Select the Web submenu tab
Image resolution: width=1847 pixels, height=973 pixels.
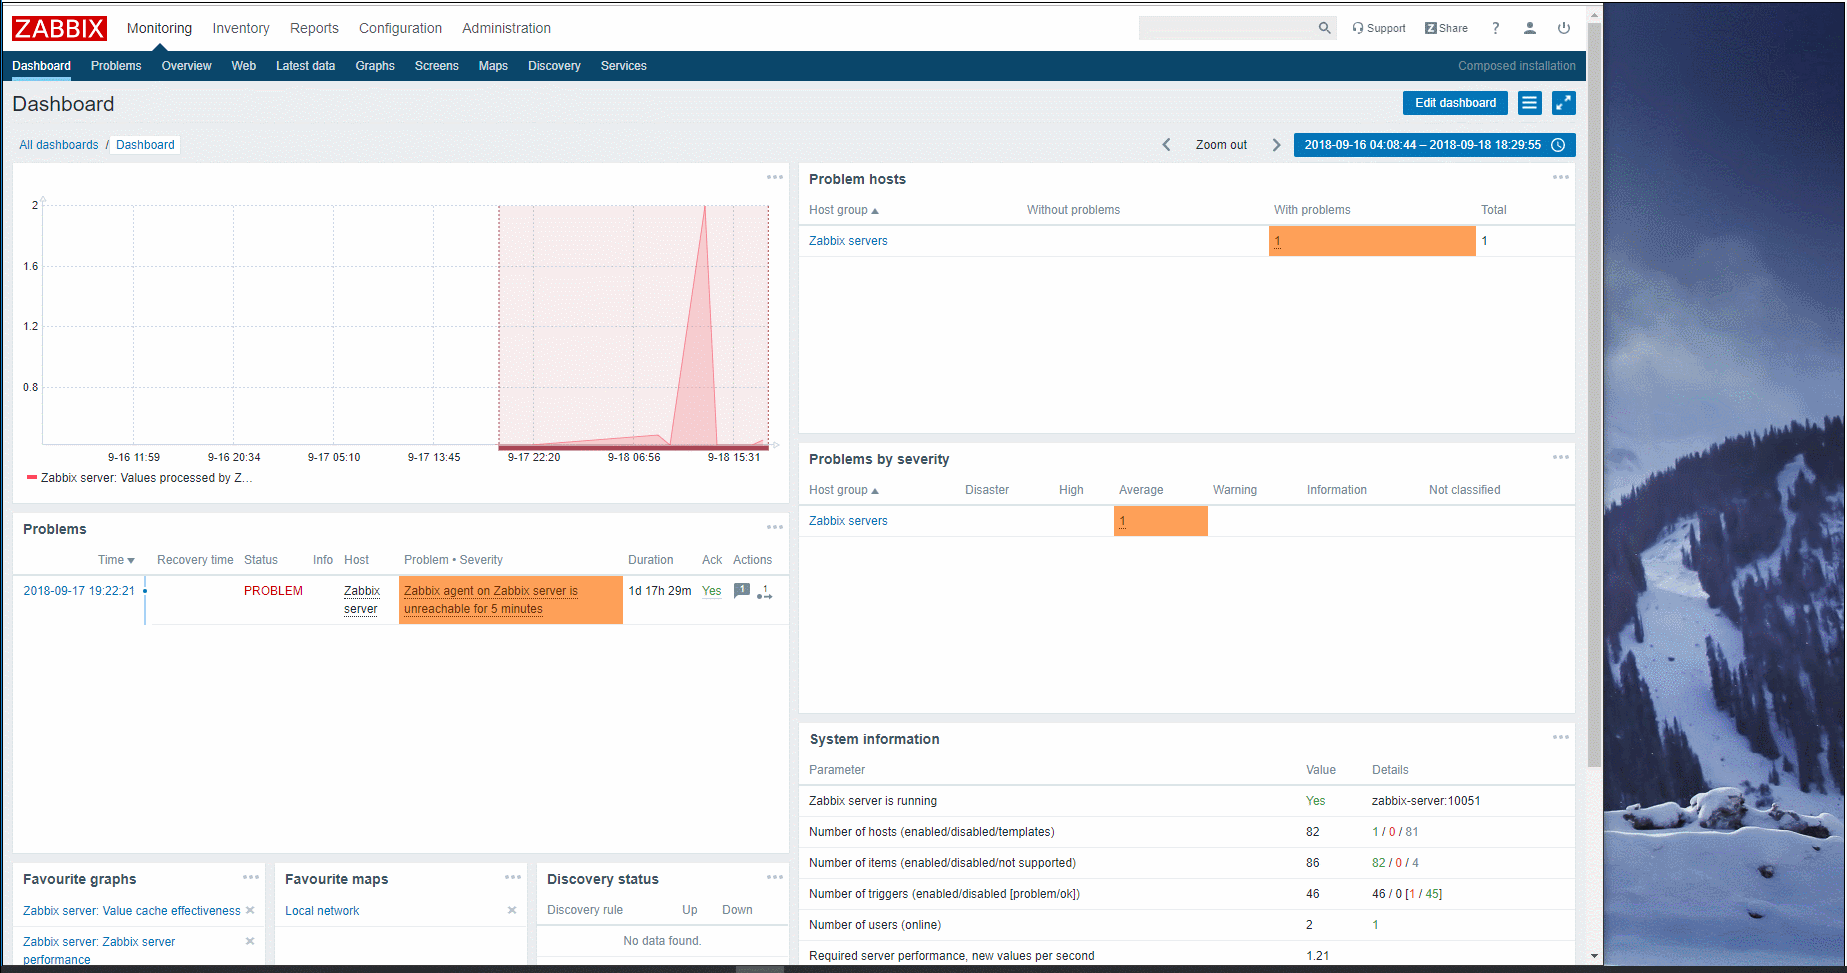(x=244, y=66)
